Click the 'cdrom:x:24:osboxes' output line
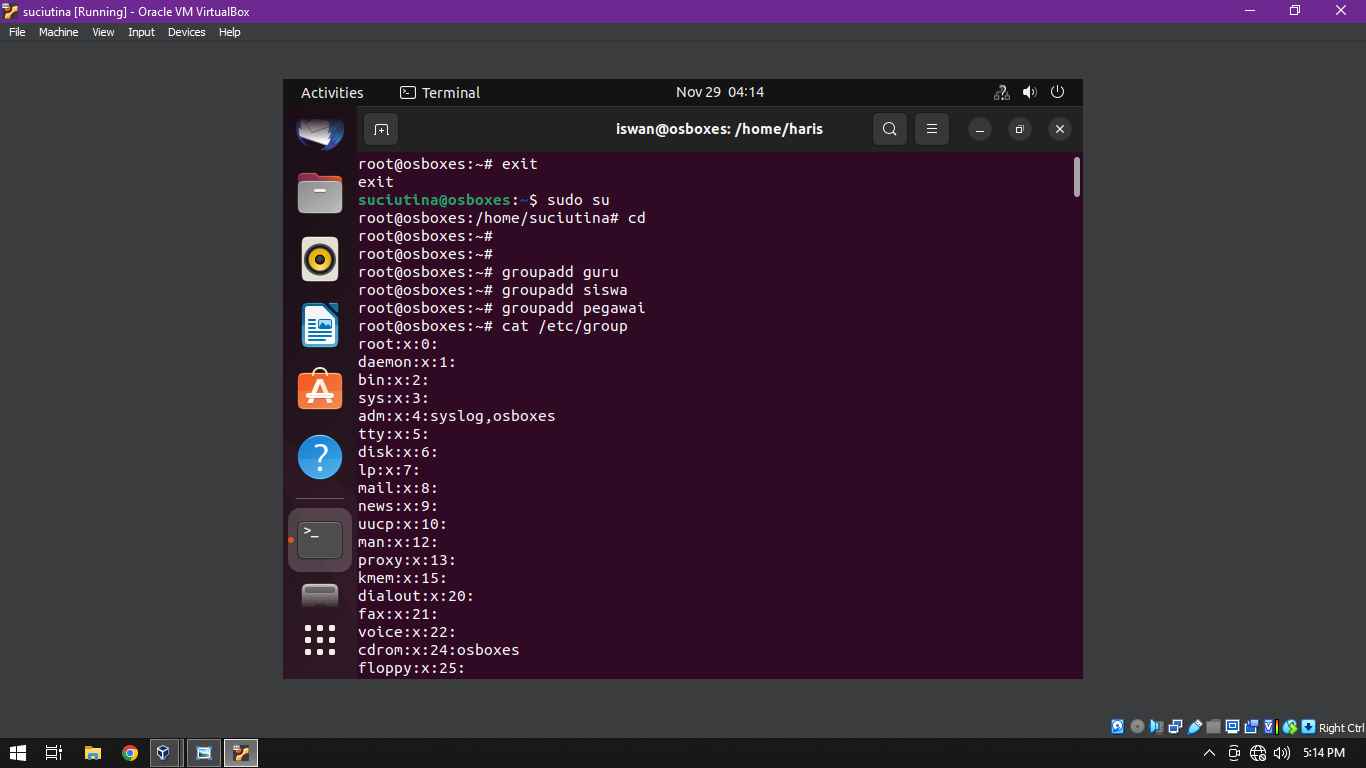The image size is (1366, 768). click(x=438, y=650)
